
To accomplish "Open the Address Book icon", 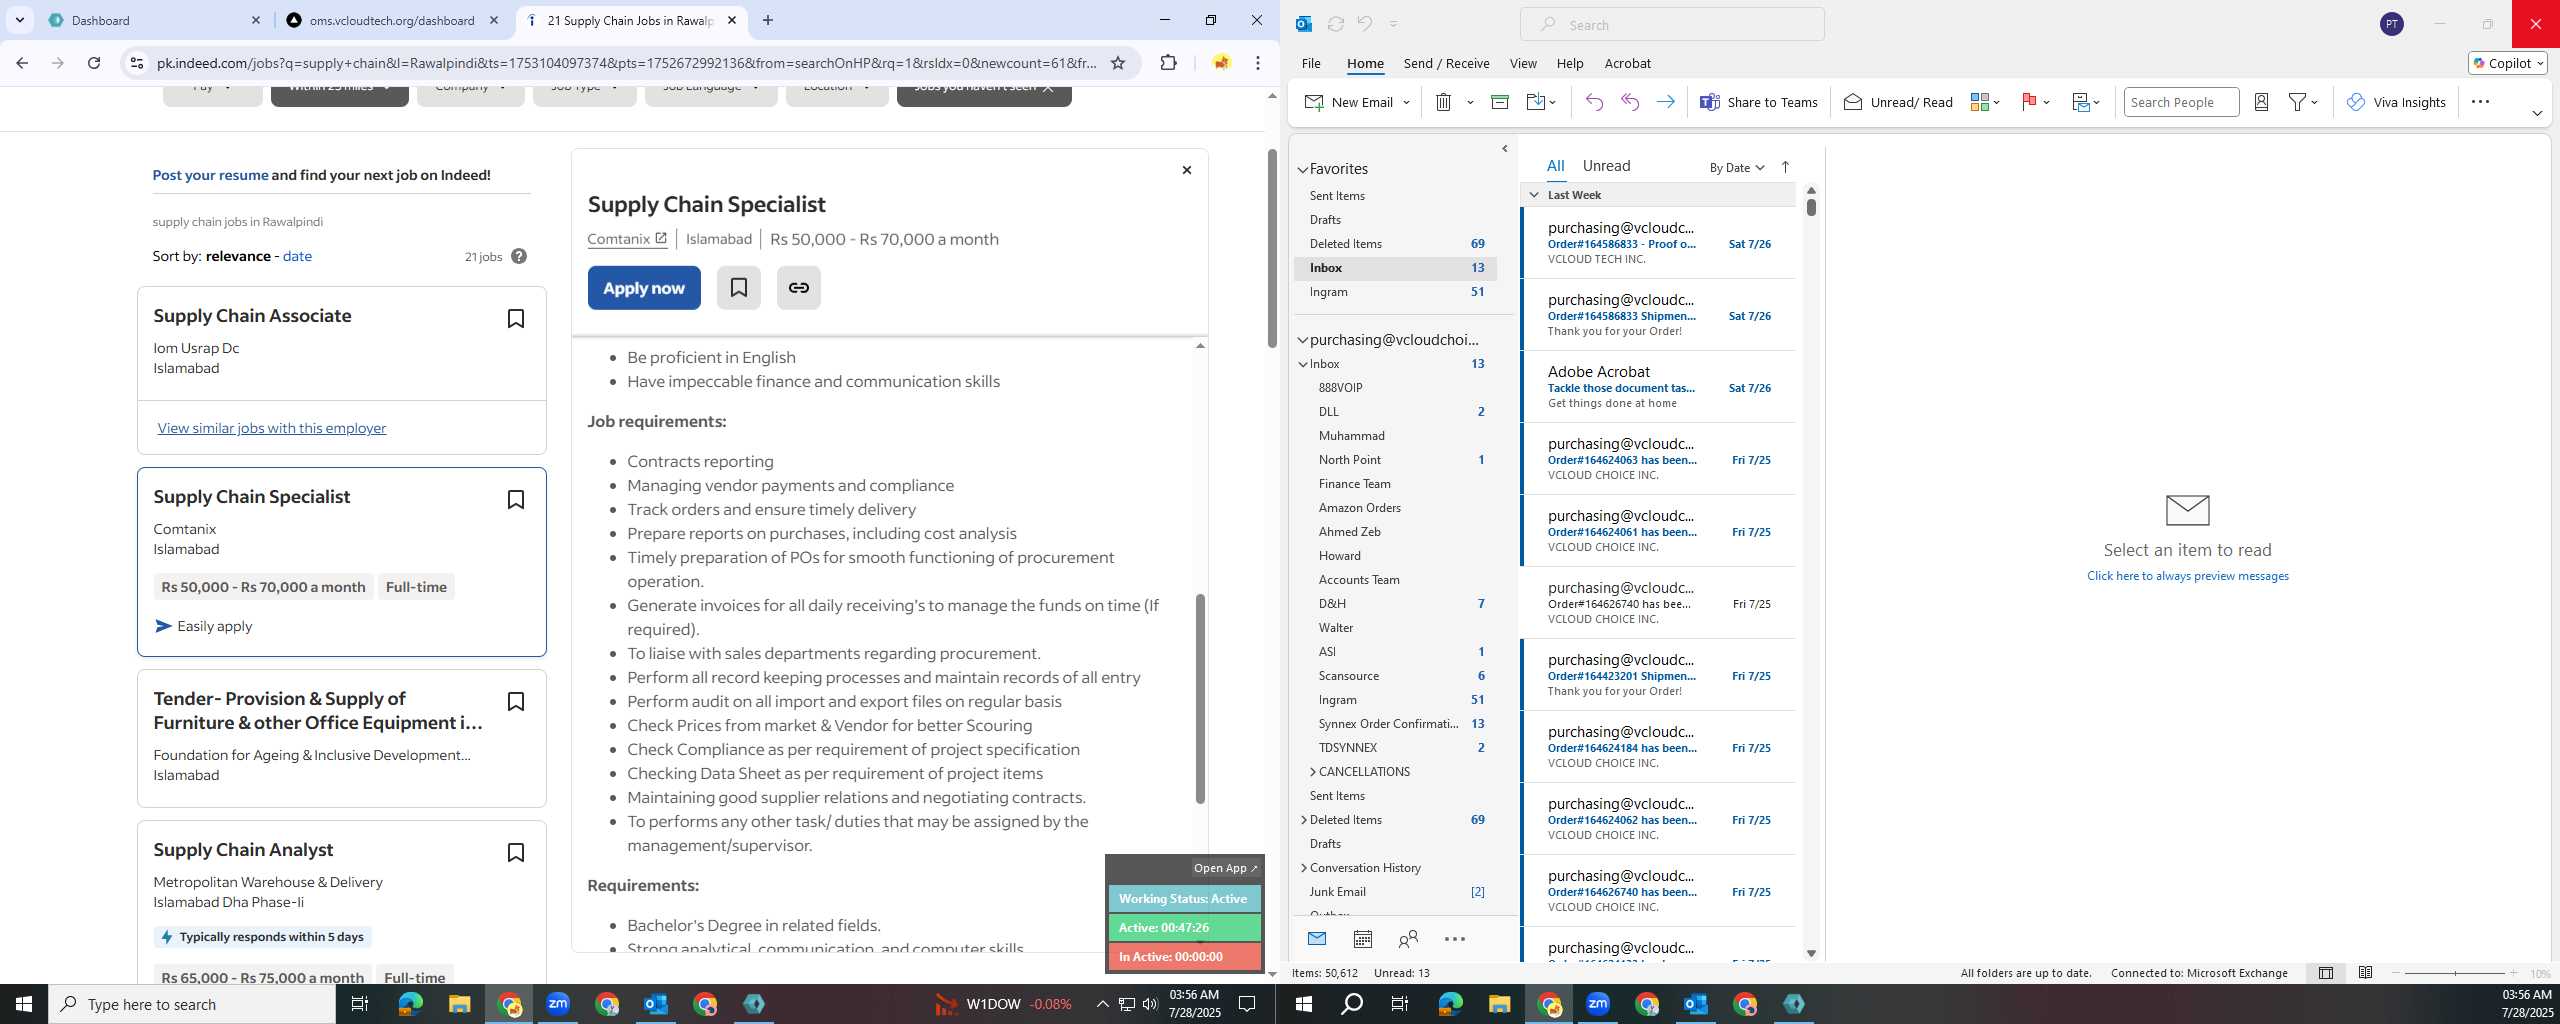I will point(2261,102).
